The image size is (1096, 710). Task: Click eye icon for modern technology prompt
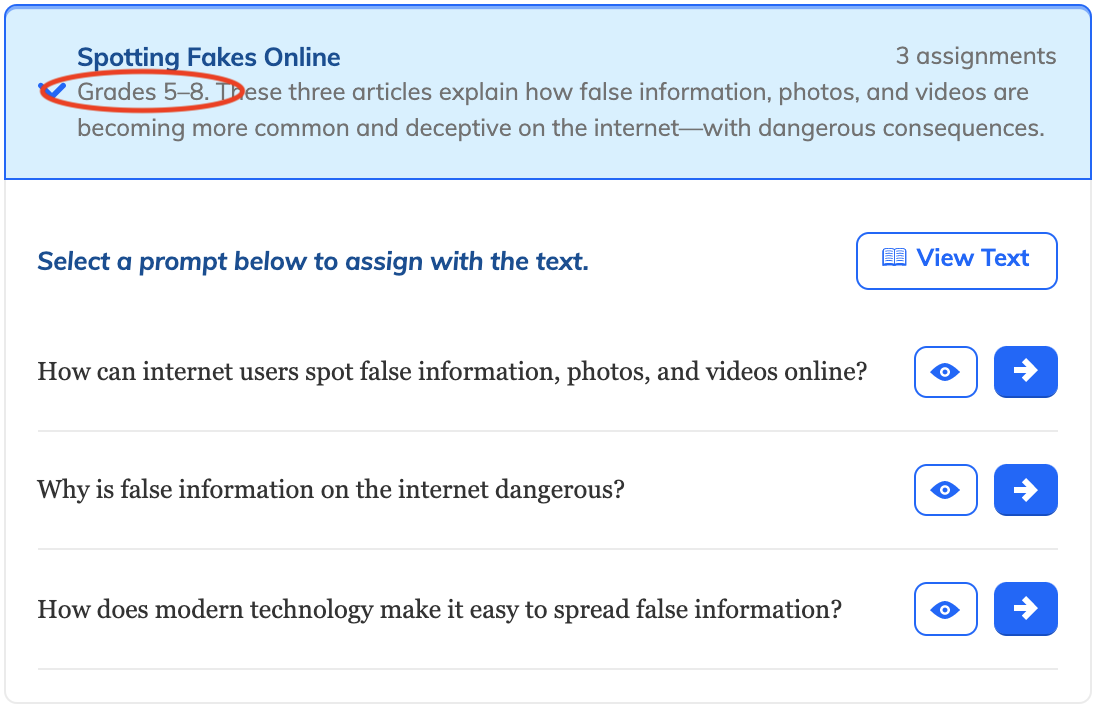pos(945,609)
